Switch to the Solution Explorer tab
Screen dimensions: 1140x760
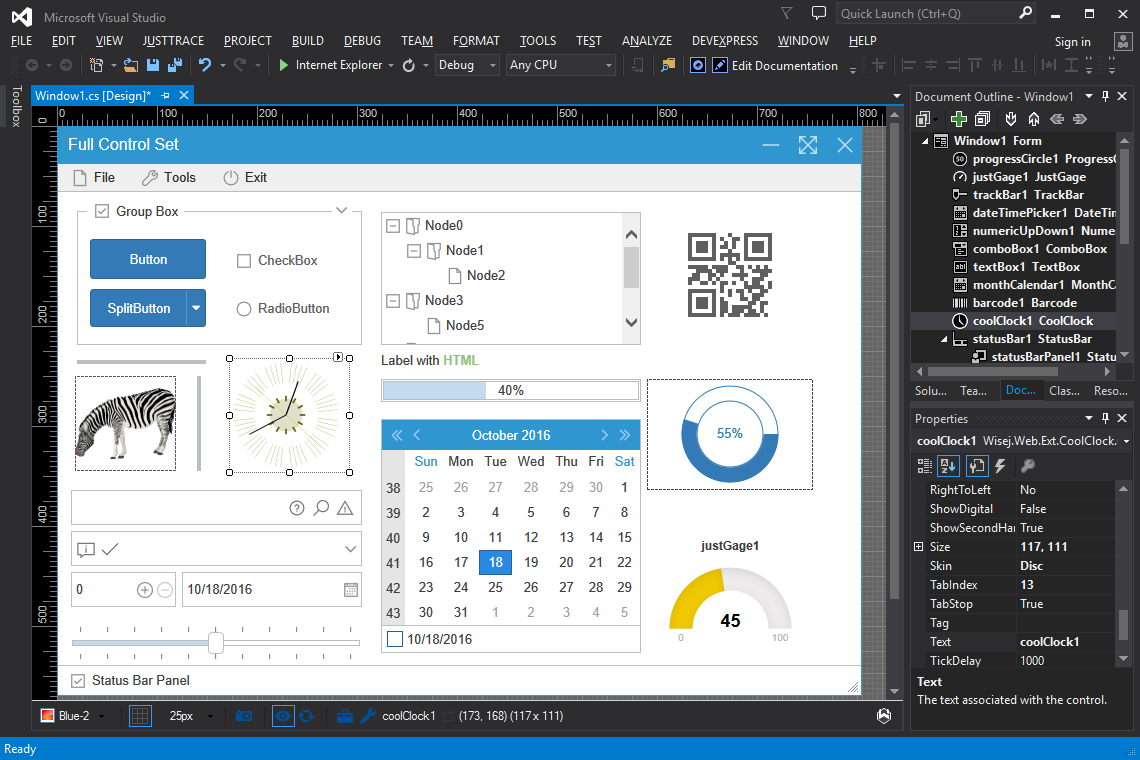pos(931,391)
